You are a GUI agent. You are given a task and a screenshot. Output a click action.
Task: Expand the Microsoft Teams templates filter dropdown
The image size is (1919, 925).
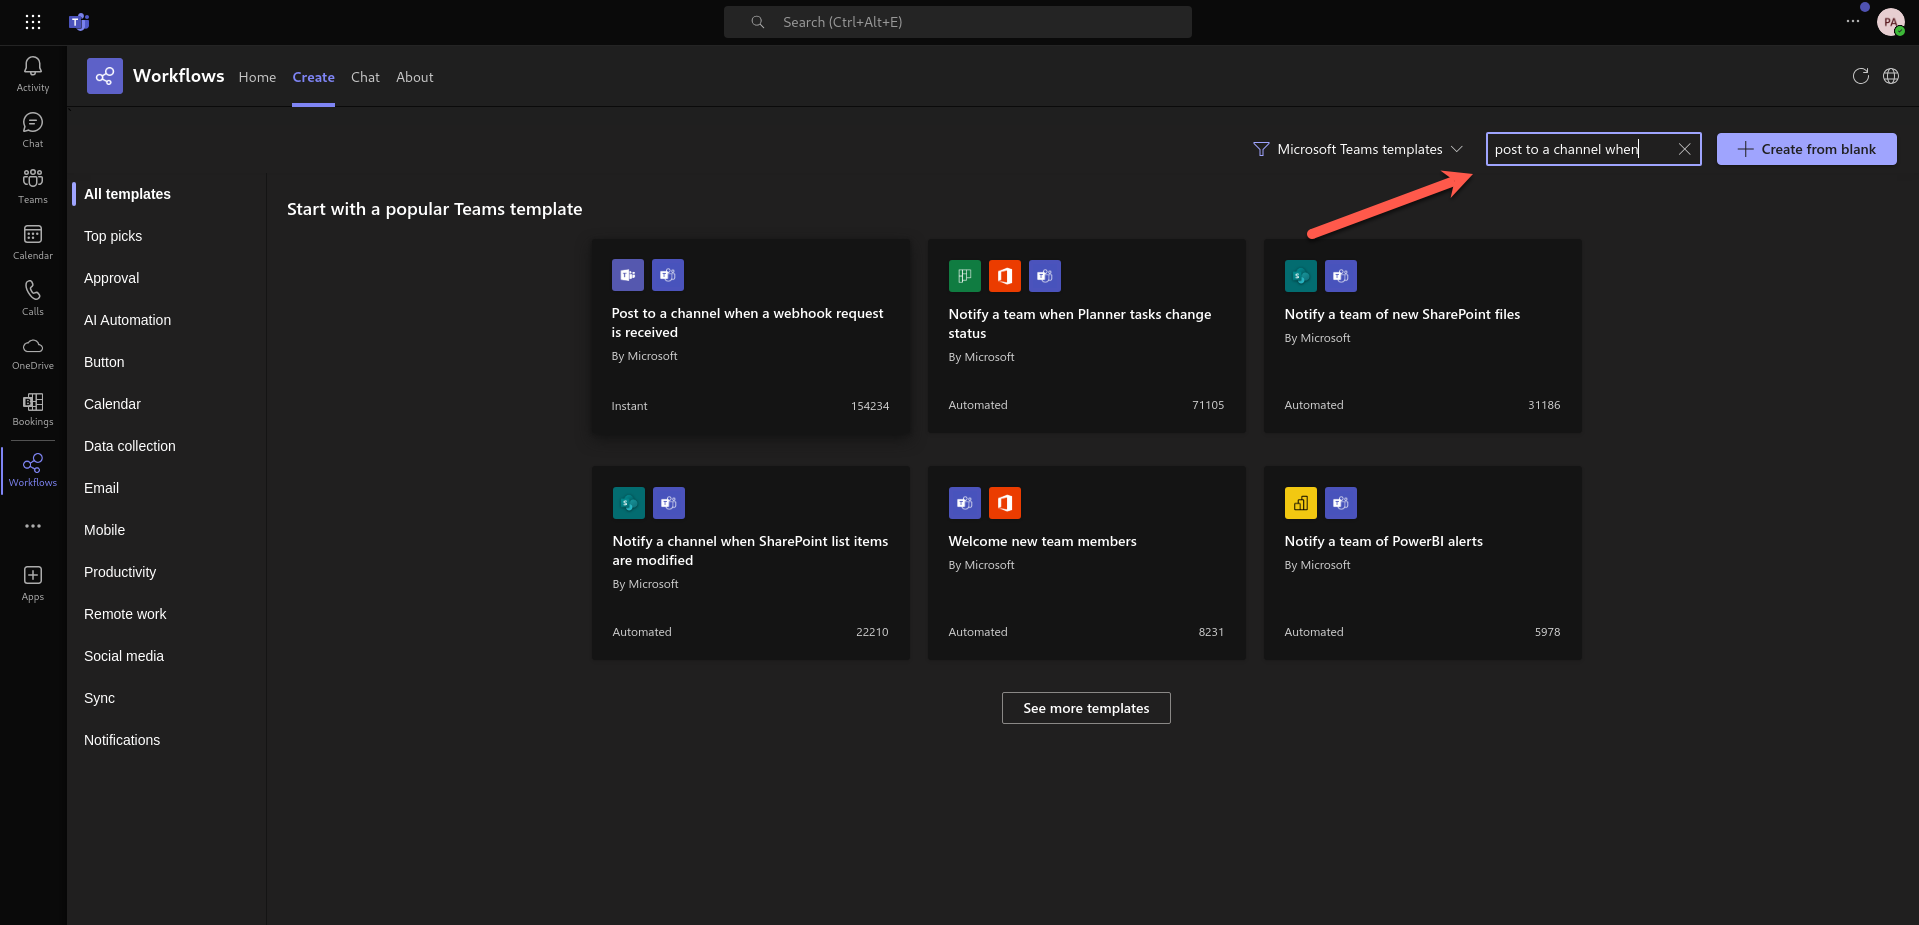1358,149
